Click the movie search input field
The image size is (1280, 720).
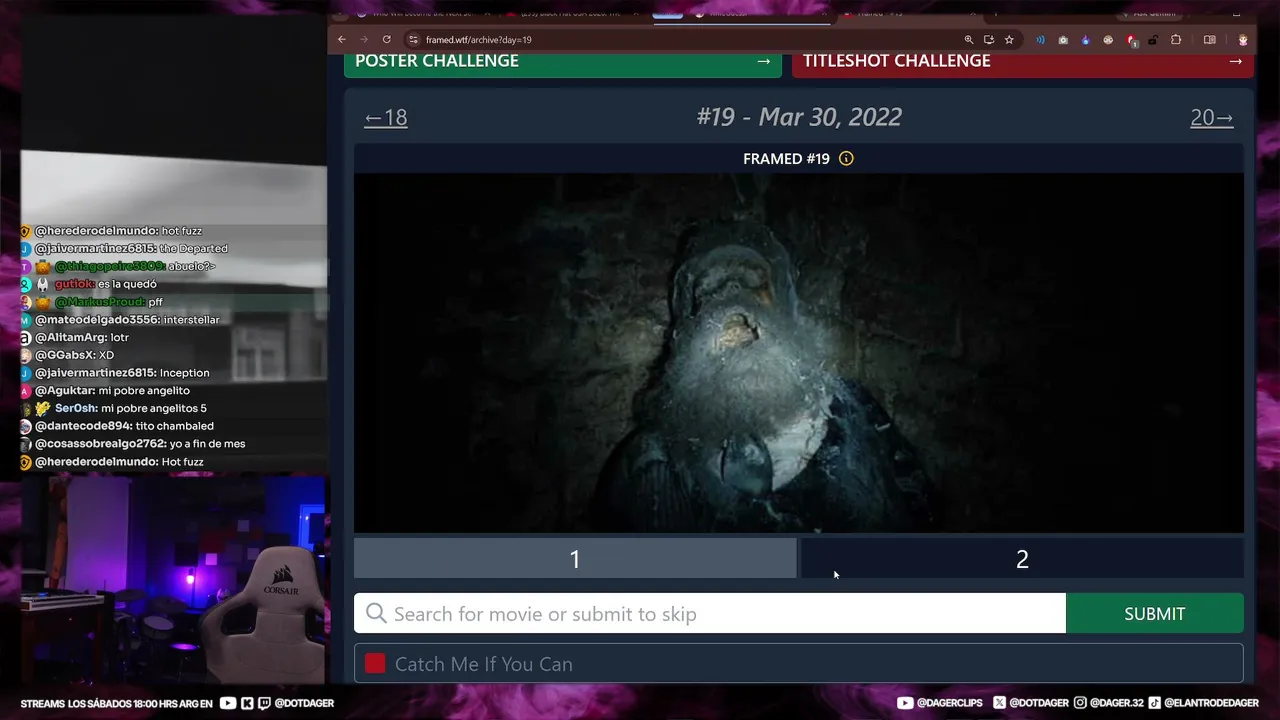pos(710,614)
